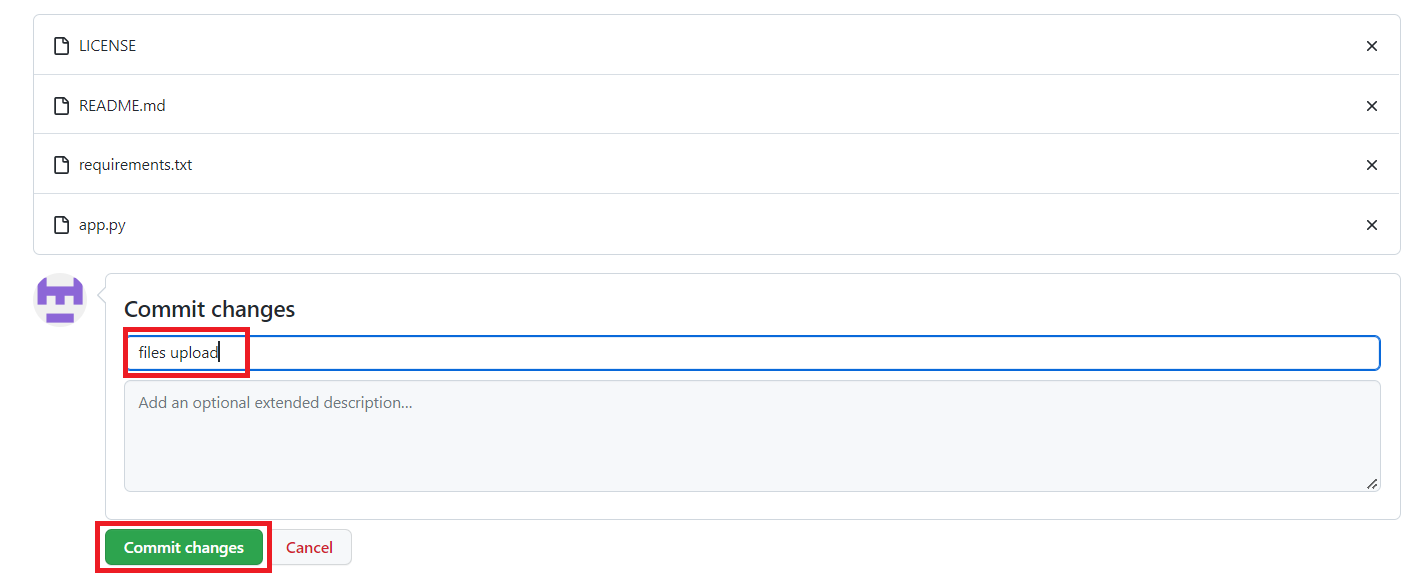The height and width of the screenshot is (584, 1420).
Task: Focus the commit message field containing "files upload"
Action: coord(750,353)
